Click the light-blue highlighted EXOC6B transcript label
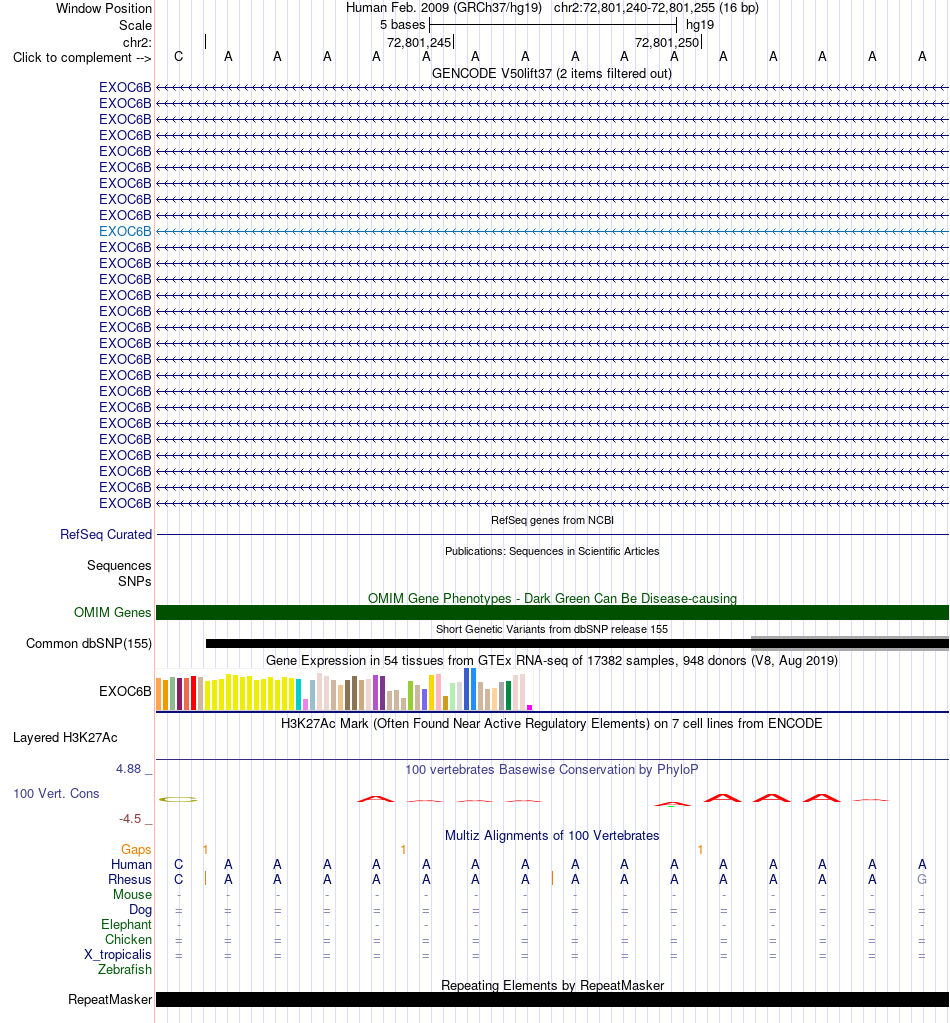950x1023 pixels. click(125, 232)
